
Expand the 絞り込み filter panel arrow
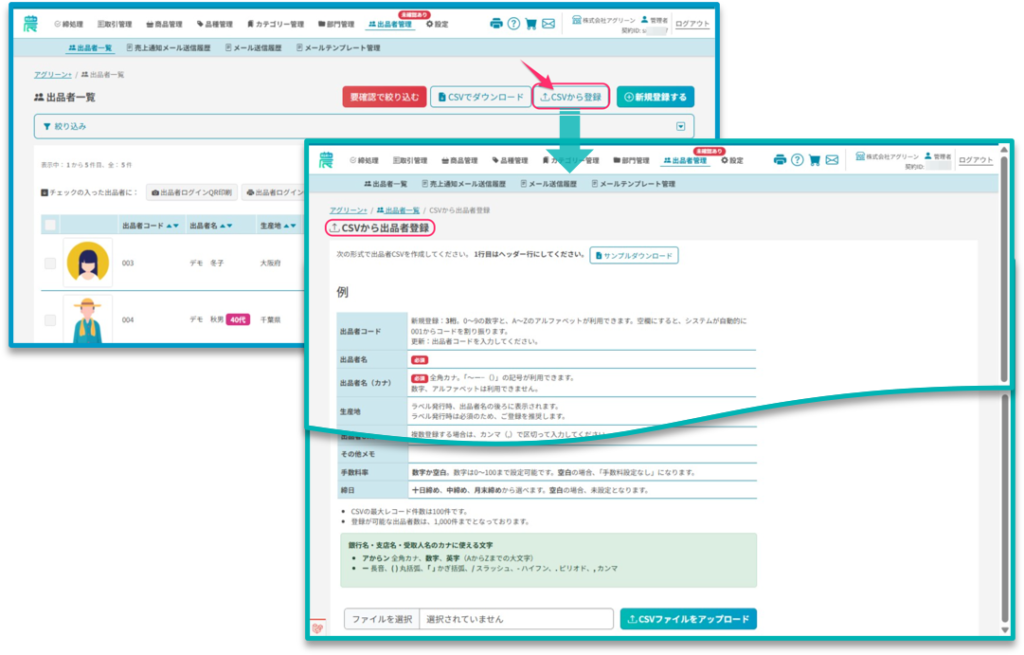[680, 126]
